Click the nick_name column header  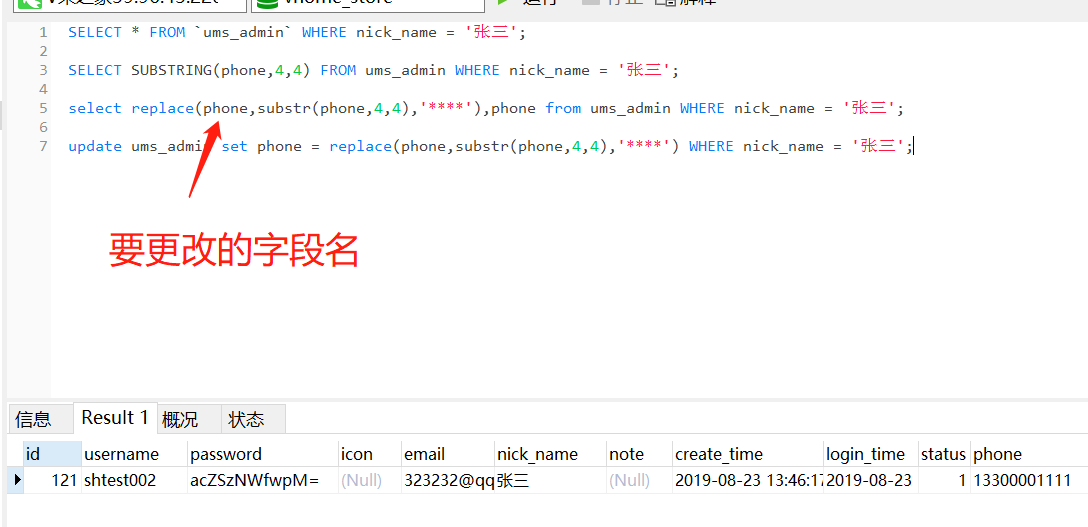(x=550, y=454)
